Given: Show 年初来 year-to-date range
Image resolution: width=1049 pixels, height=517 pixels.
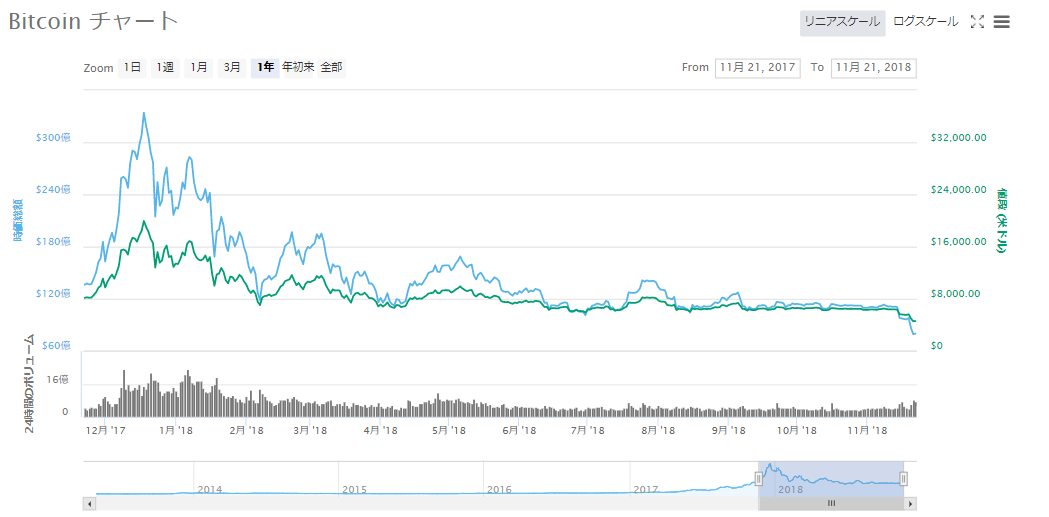Looking at the screenshot, I should [298, 68].
